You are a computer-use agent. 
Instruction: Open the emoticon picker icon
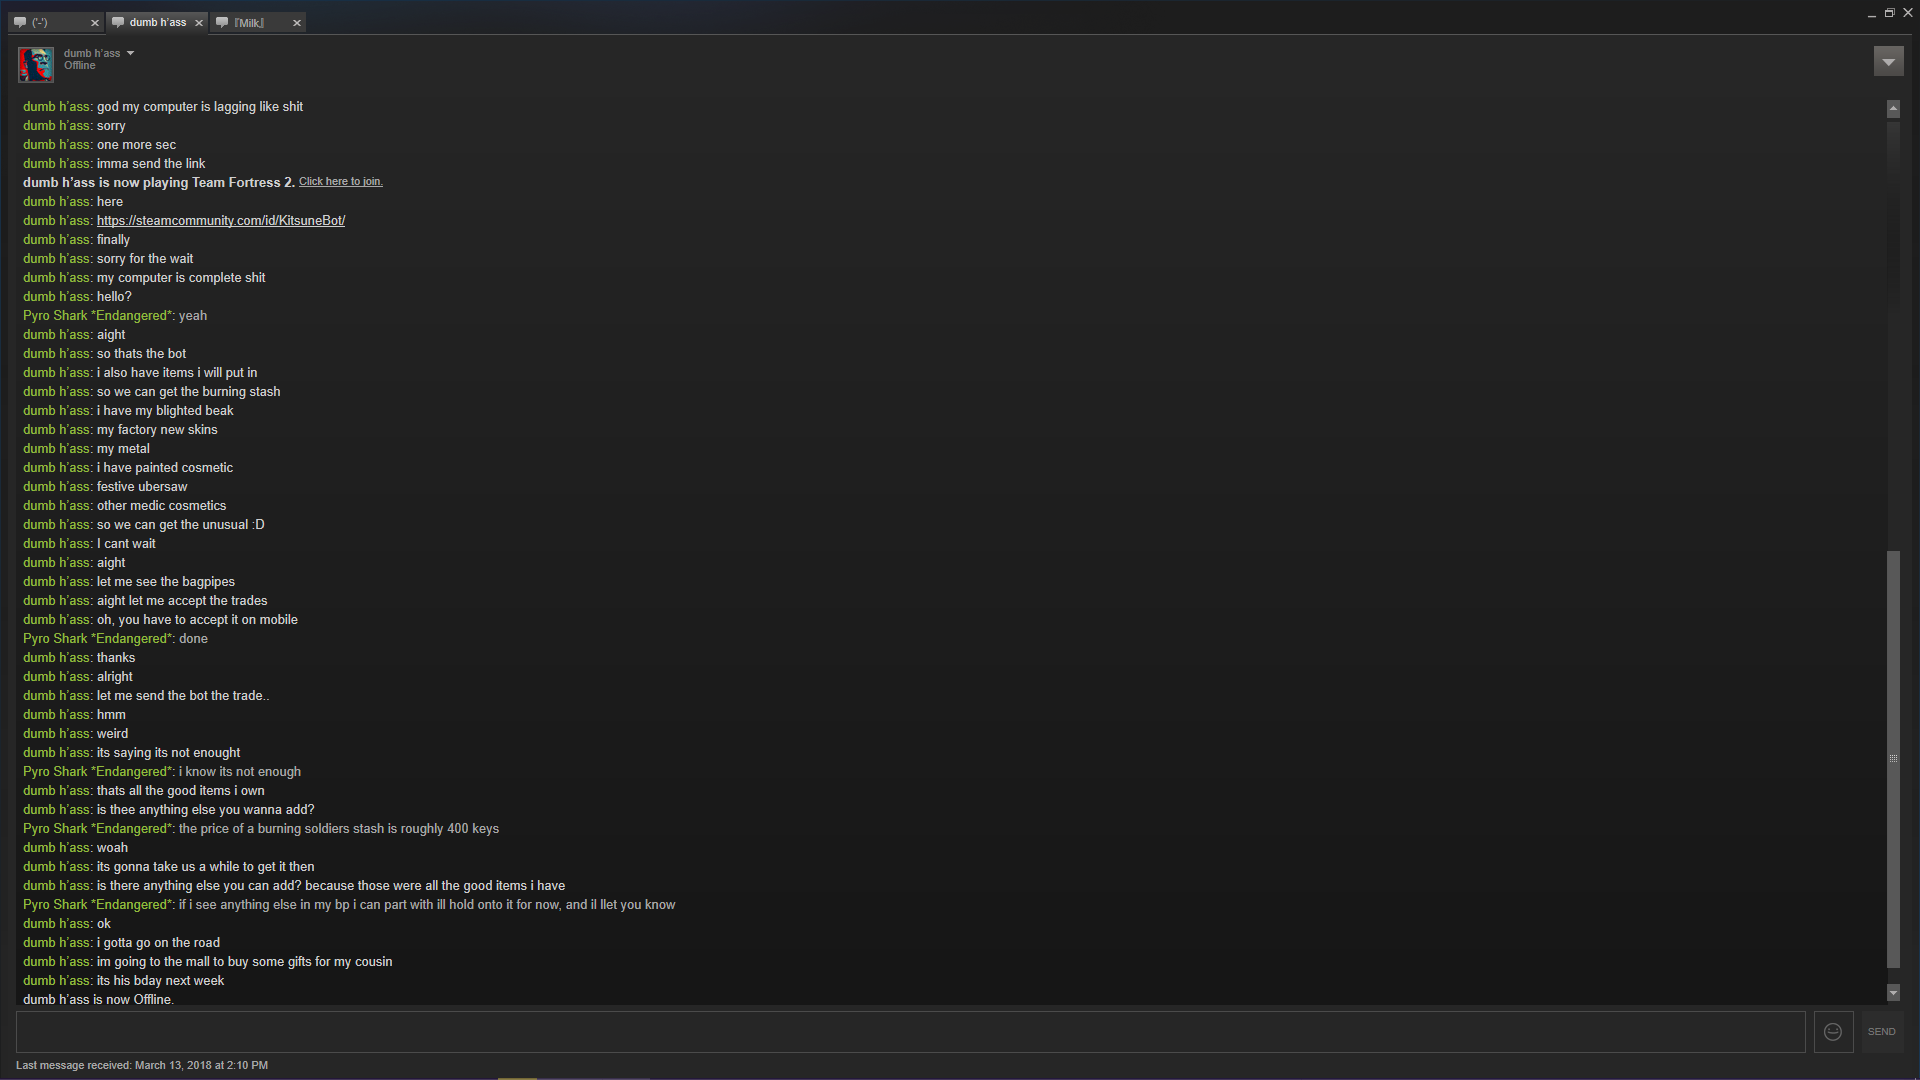1833,1032
